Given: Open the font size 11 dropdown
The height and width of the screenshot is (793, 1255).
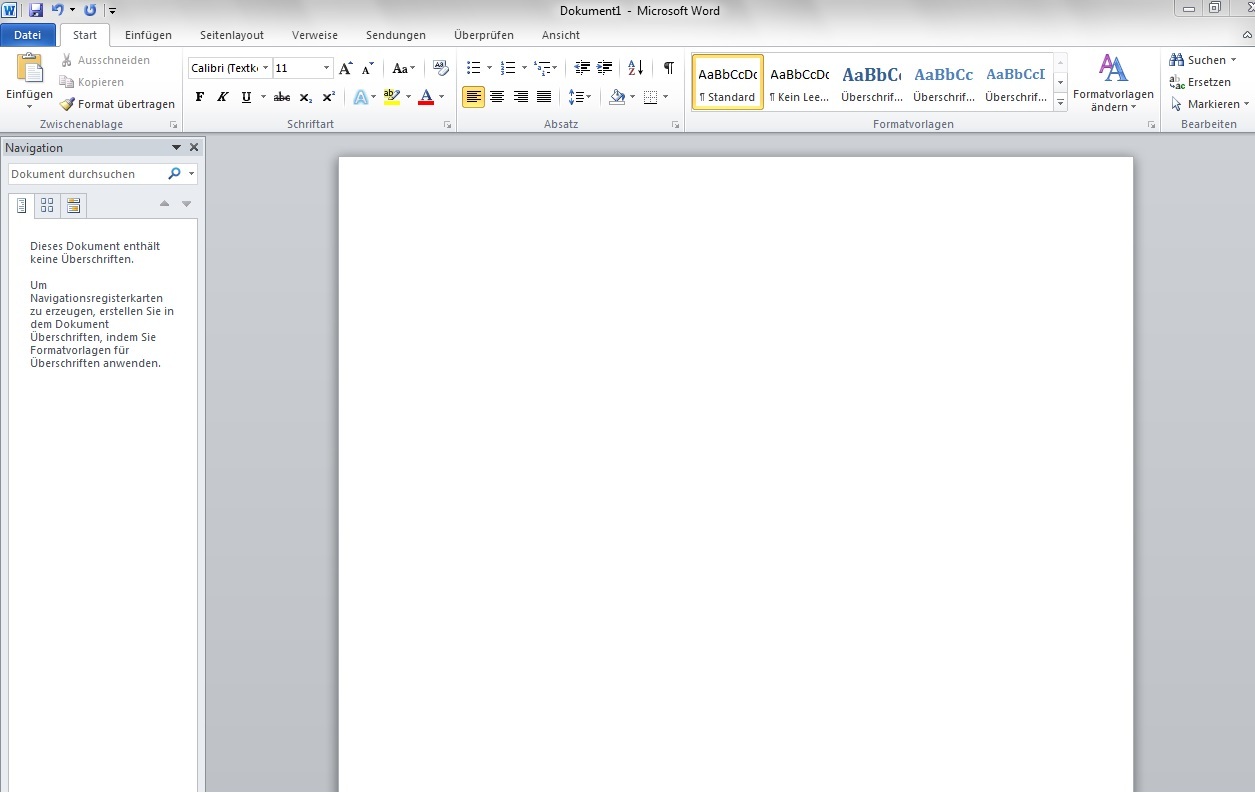Looking at the screenshot, I should [327, 68].
